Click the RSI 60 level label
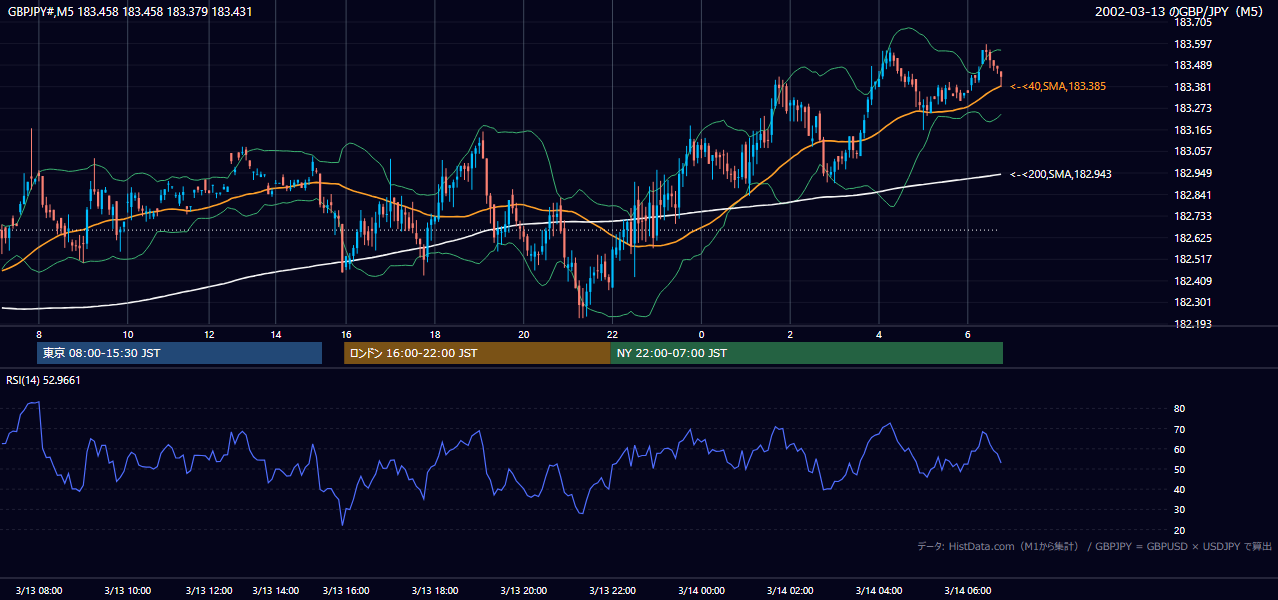 (1179, 449)
